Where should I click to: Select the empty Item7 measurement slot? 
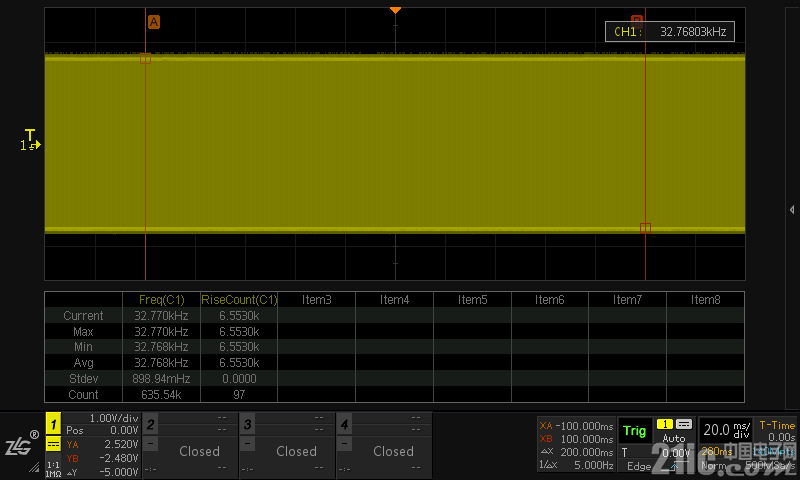[628, 299]
